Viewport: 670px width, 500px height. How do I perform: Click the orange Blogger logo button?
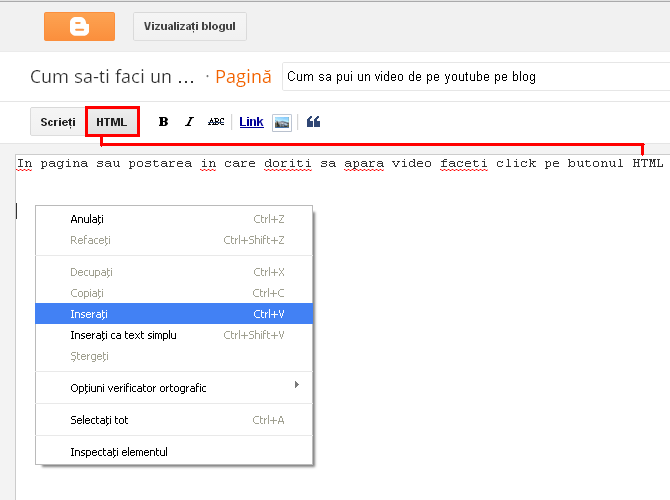[x=79, y=26]
